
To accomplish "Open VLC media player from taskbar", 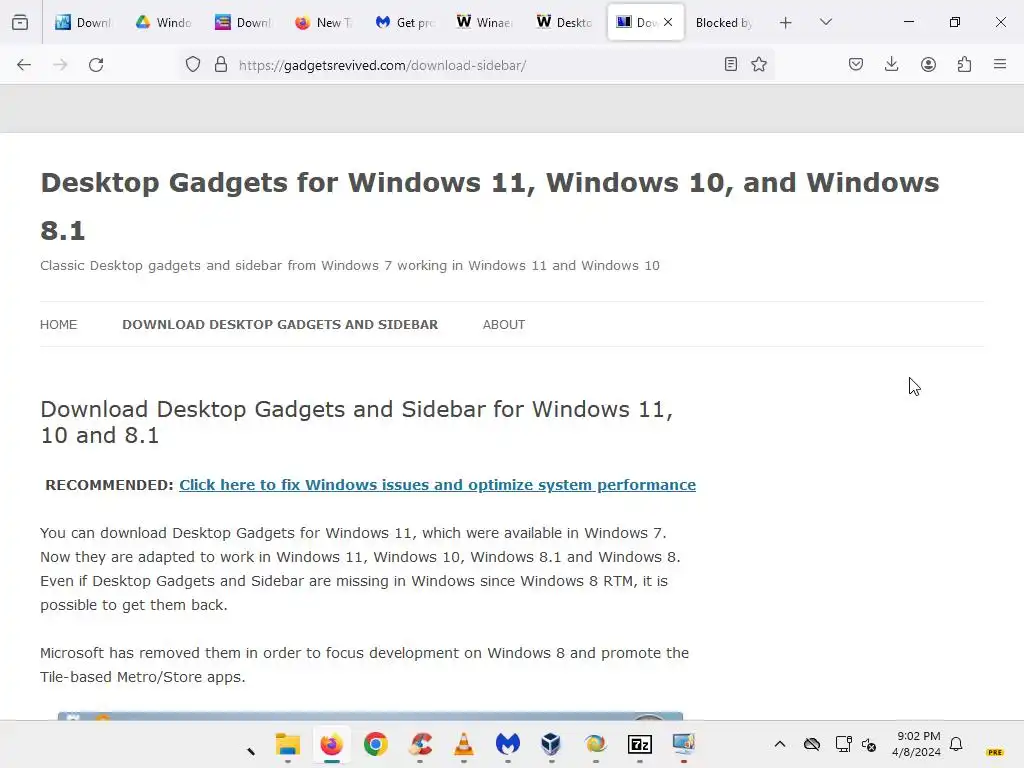I will click(x=464, y=744).
